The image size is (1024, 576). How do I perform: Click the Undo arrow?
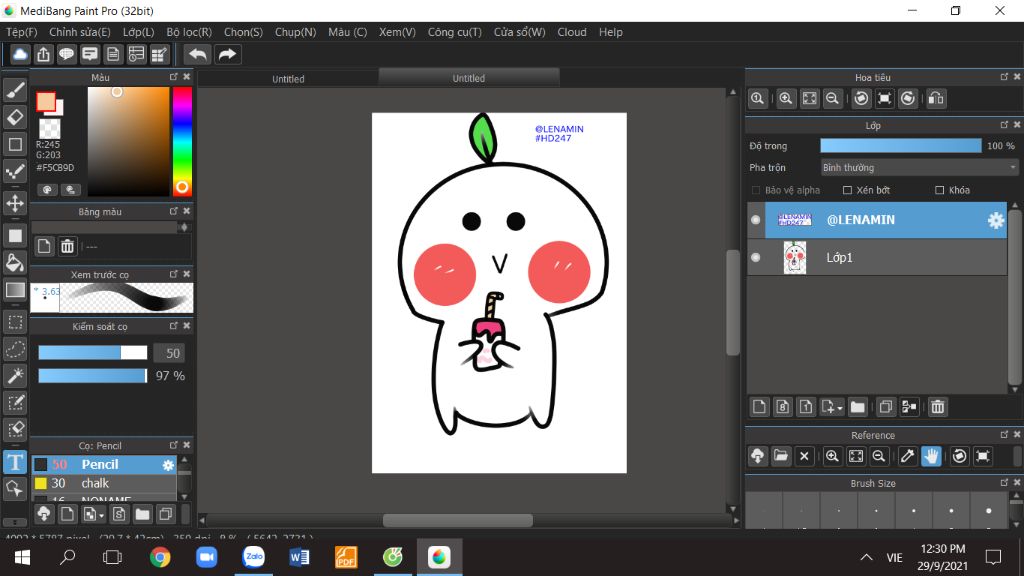click(x=197, y=54)
